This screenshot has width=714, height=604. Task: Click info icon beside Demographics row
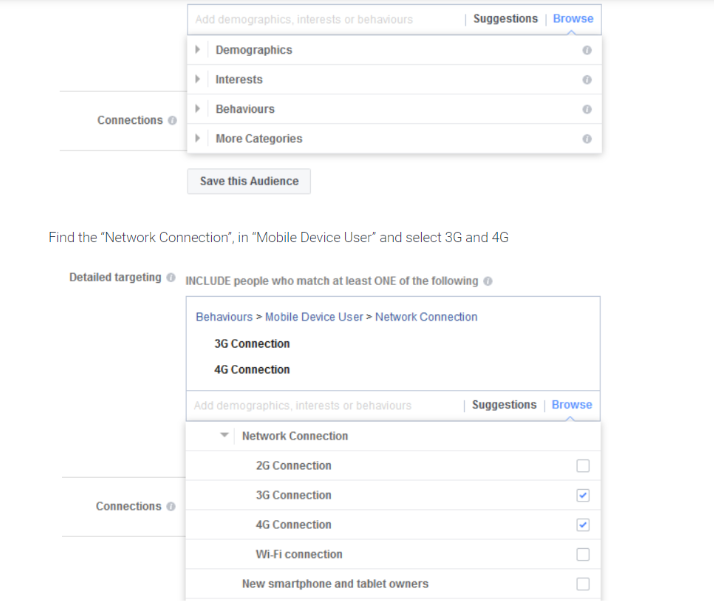[587, 50]
